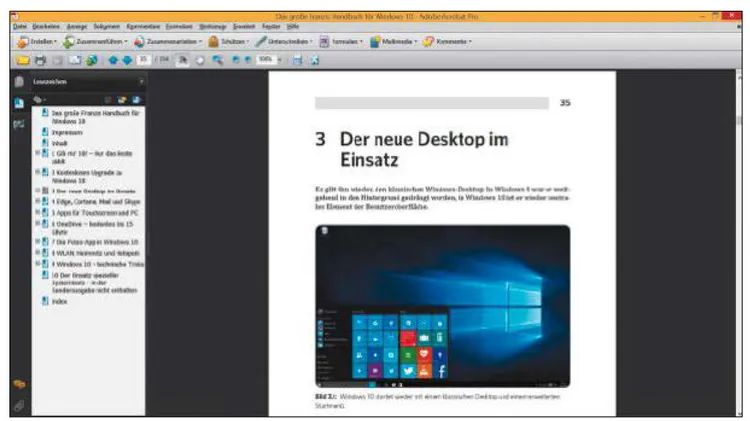This screenshot has width=750, height=421.
Task: Select the 'Inhalt' bookmark
Action: [x=60, y=143]
